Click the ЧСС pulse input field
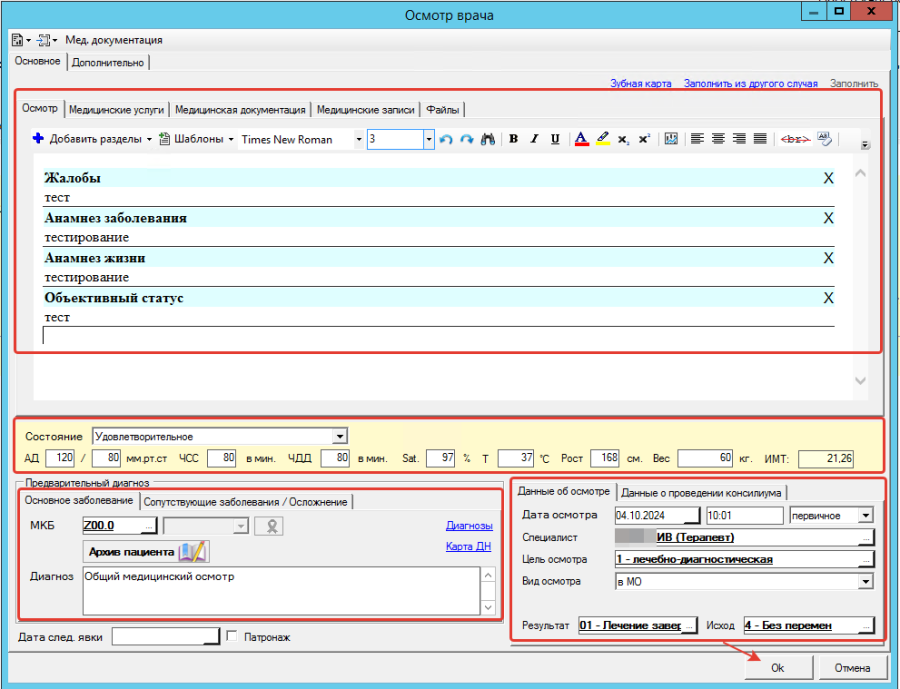 pyautogui.click(x=222, y=458)
